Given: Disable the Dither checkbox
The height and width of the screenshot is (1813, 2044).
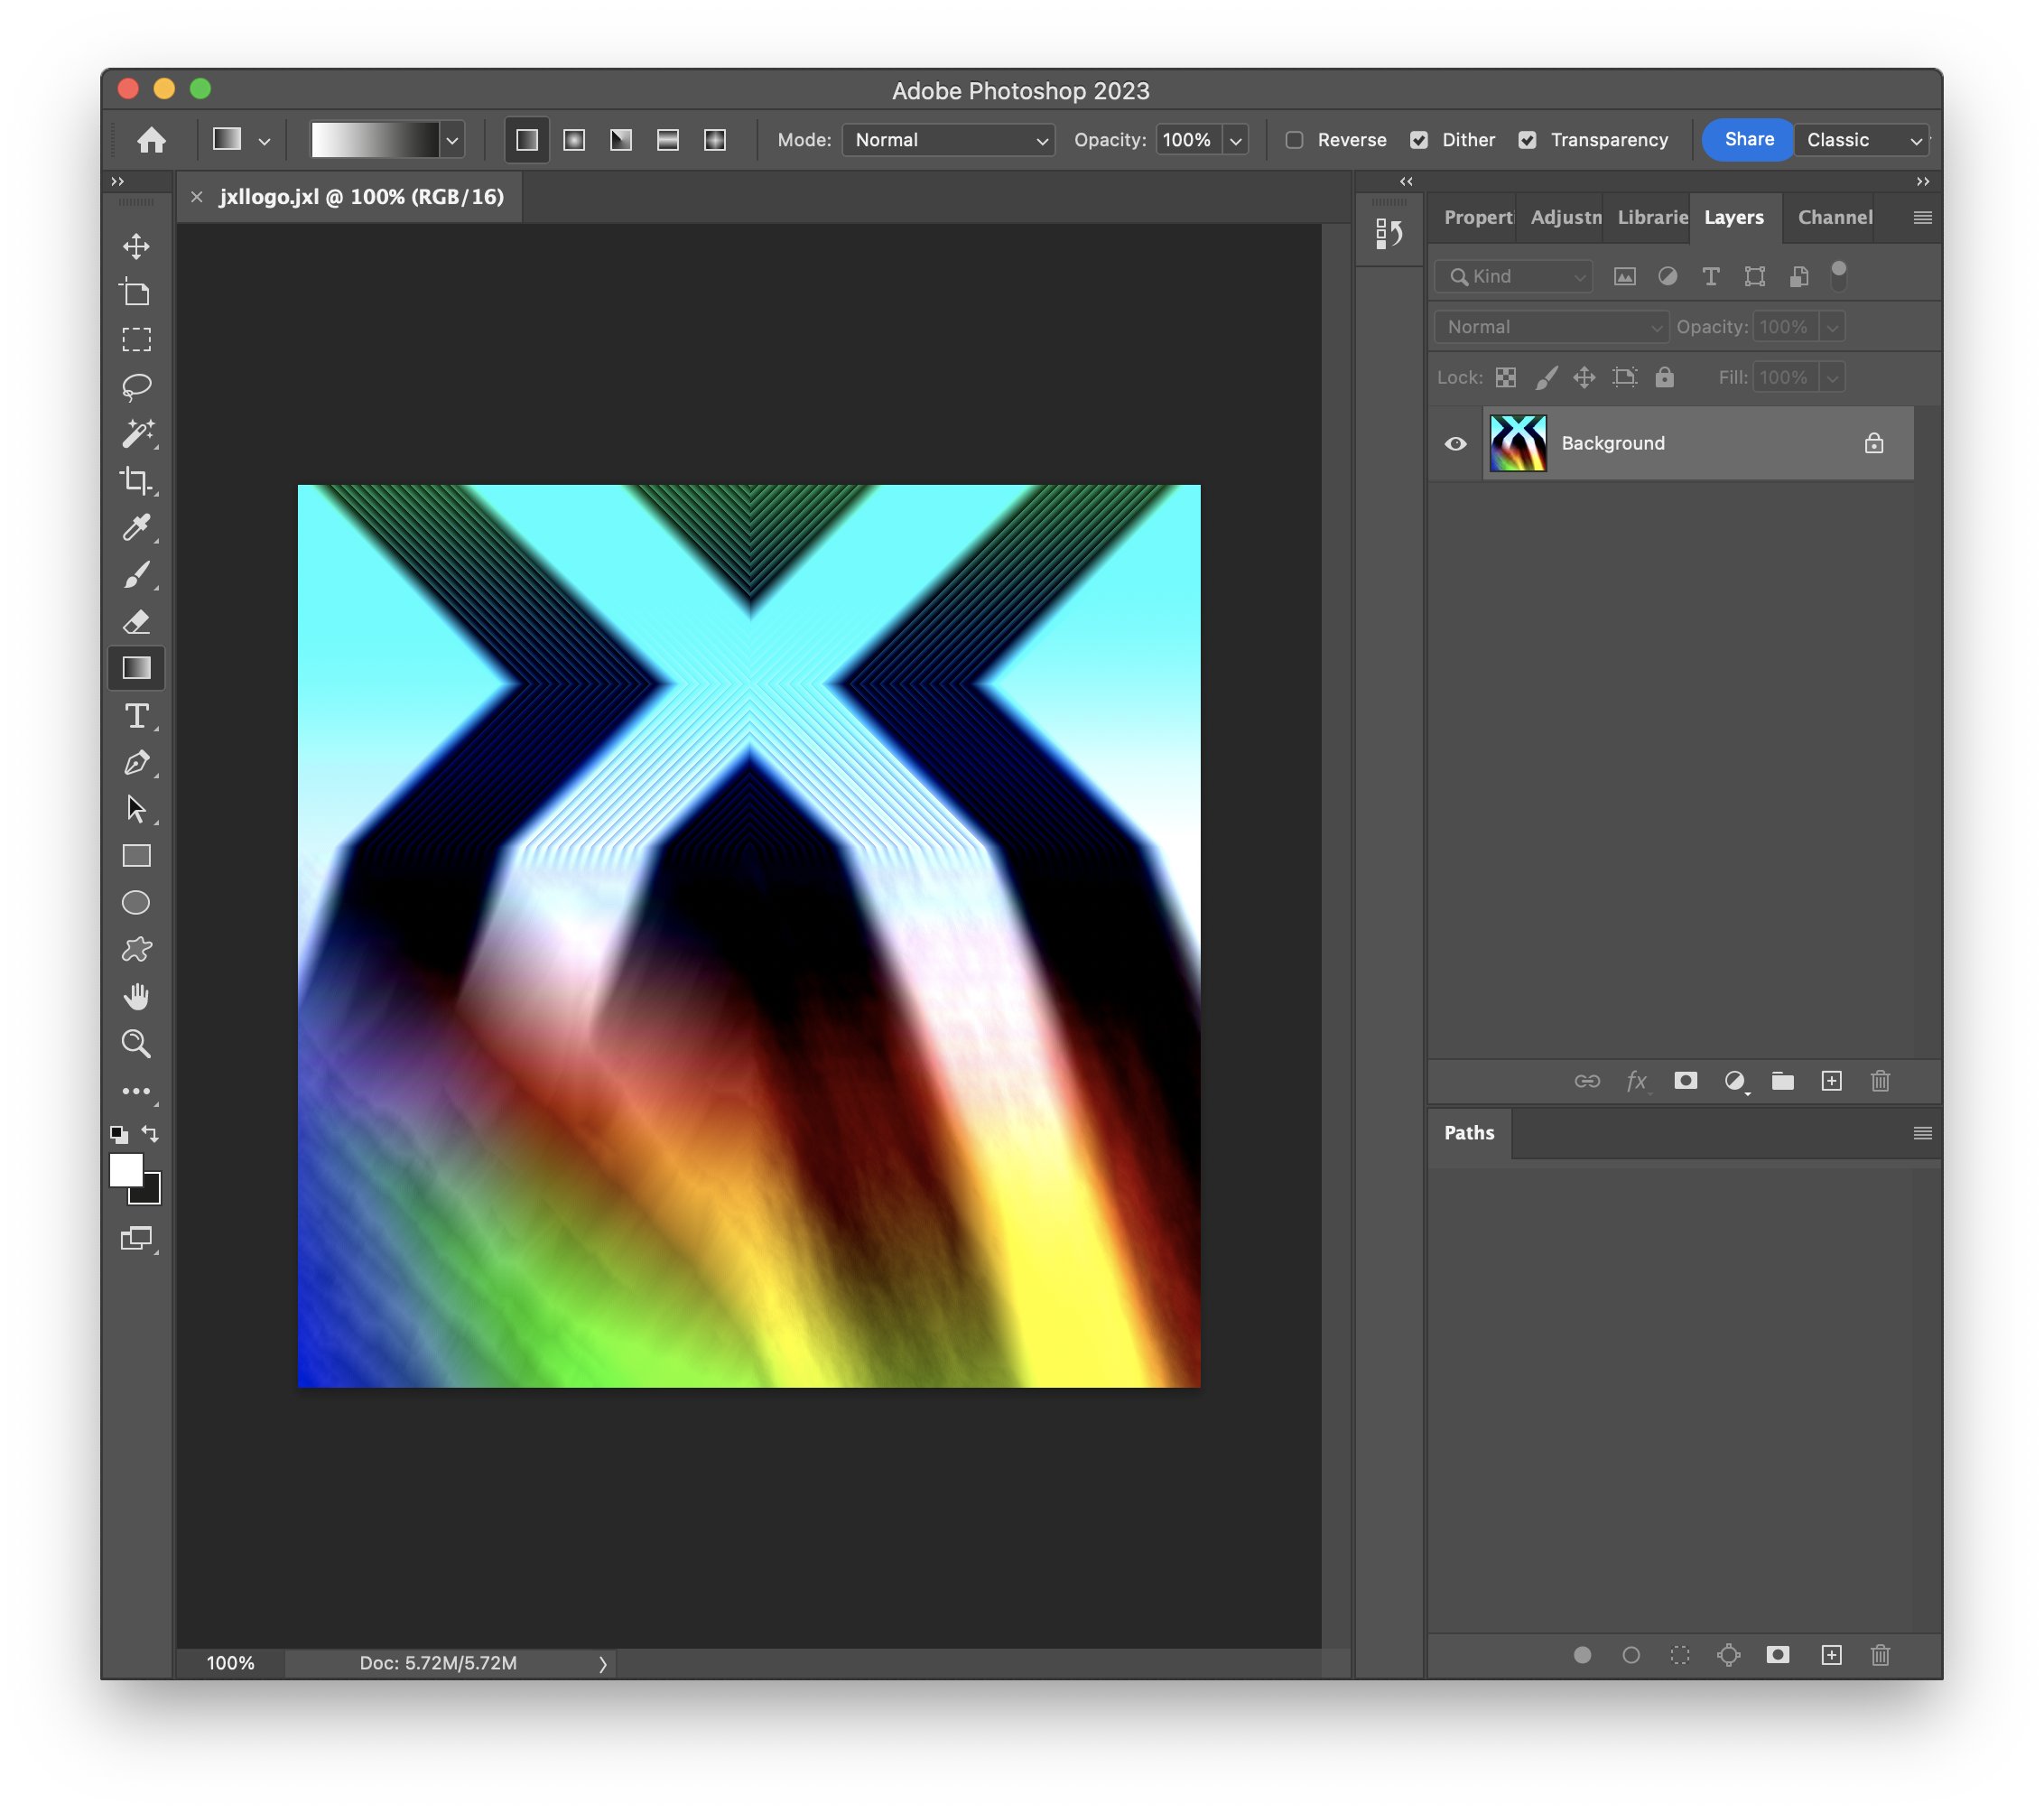Looking at the screenshot, I should 1418,140.
